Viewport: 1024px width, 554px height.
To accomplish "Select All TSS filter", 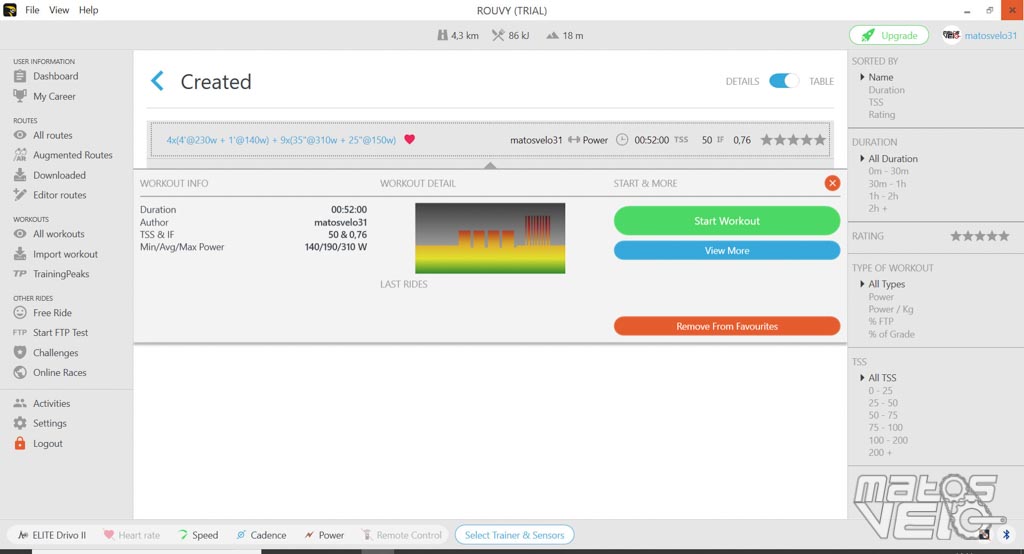I will pyautogui.click(x=882, y=378).
